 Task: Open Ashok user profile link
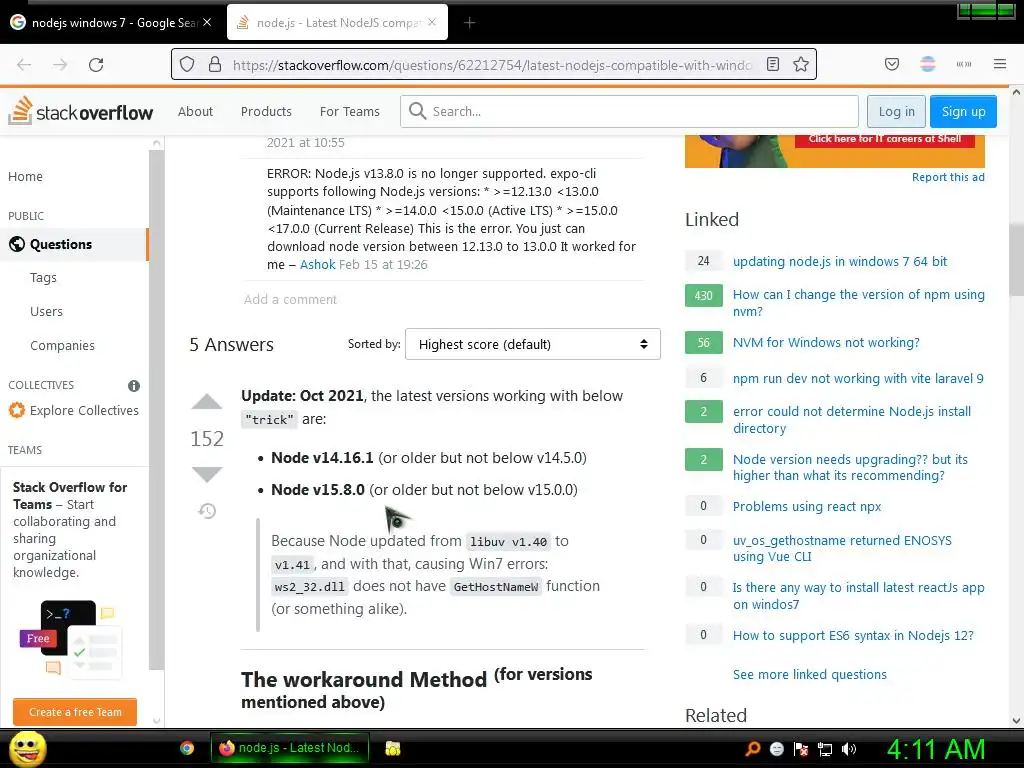pos(317,264)
